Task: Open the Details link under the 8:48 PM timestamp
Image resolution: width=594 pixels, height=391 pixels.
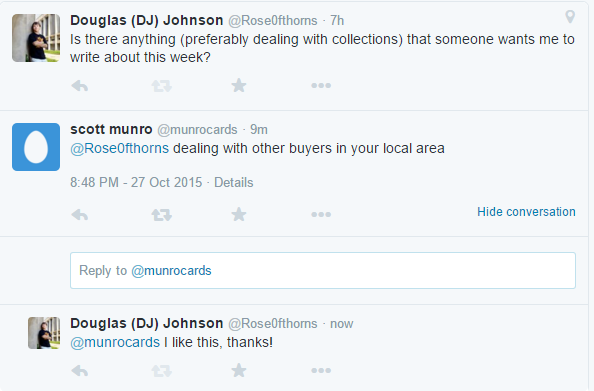Action: click(234, 182)
